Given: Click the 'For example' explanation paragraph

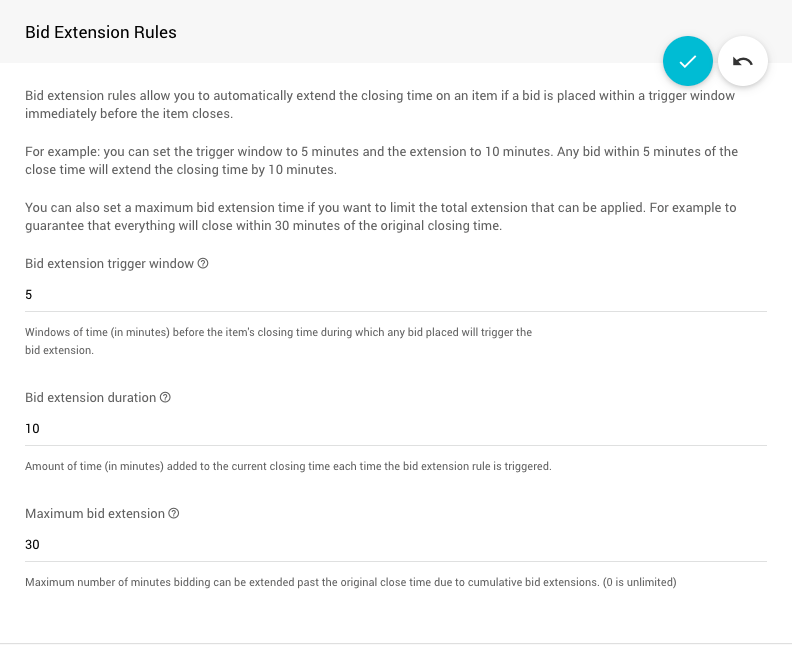Looking at the screenshot, I should click(x=380, y=161).
